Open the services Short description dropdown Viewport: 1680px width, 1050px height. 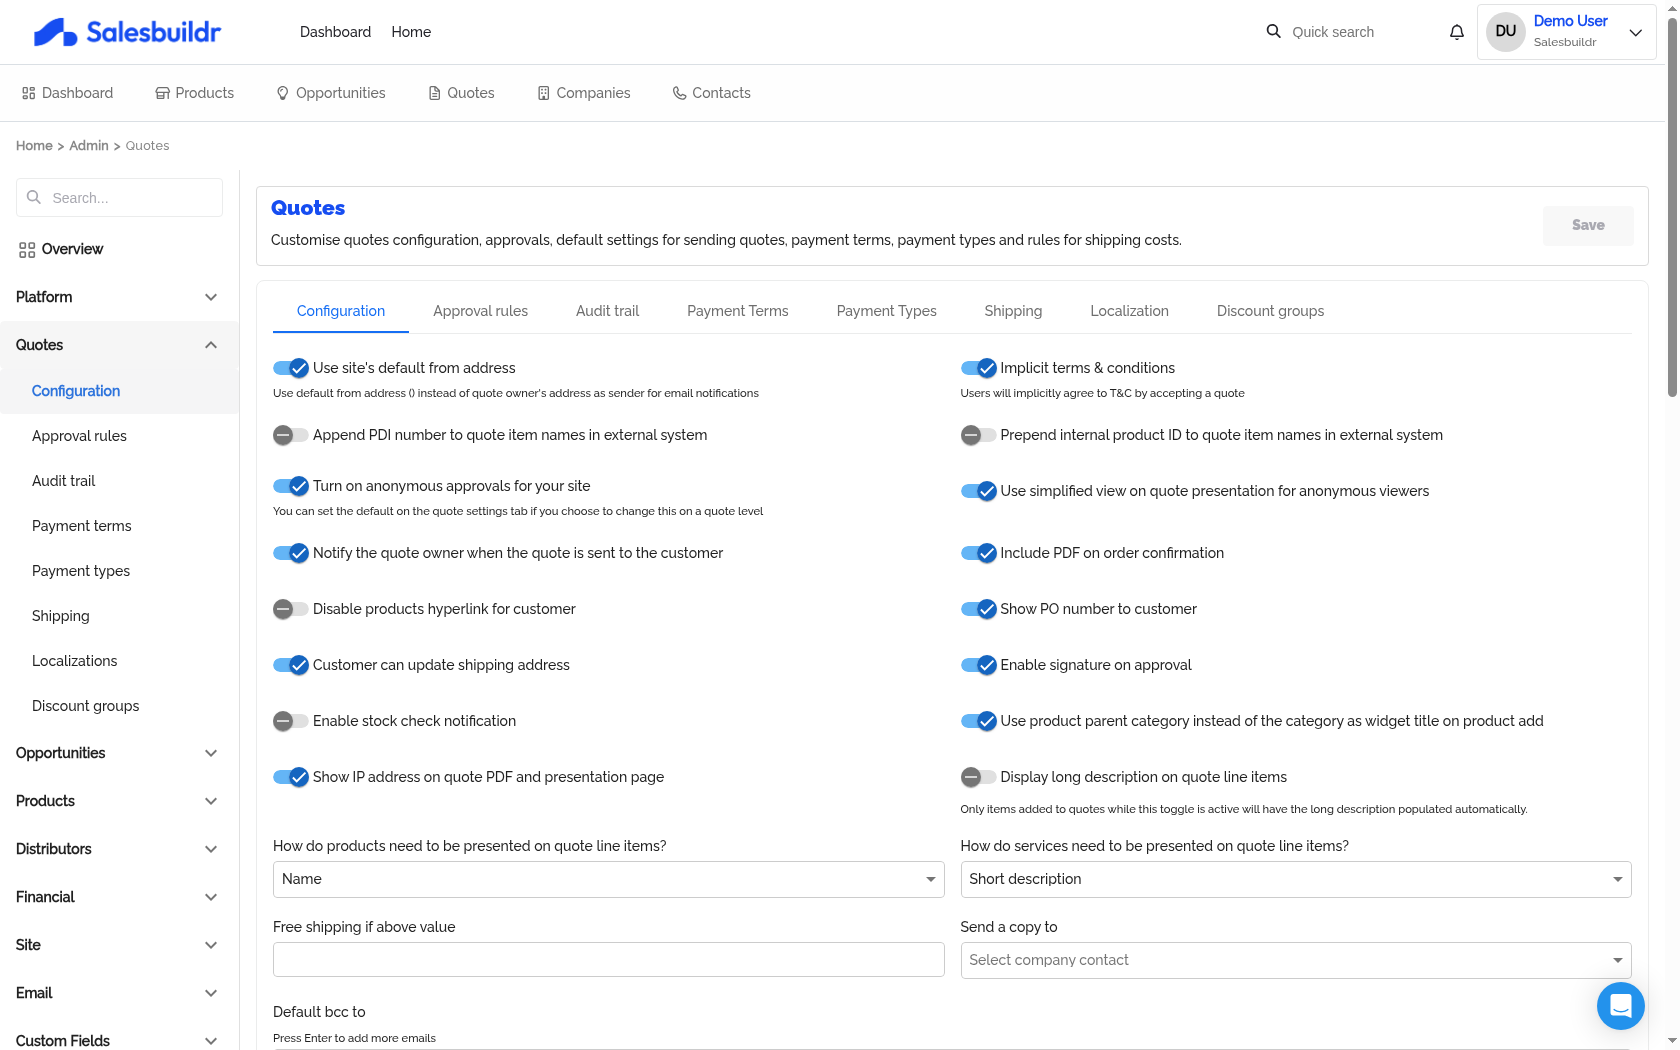pos(1296,879)
